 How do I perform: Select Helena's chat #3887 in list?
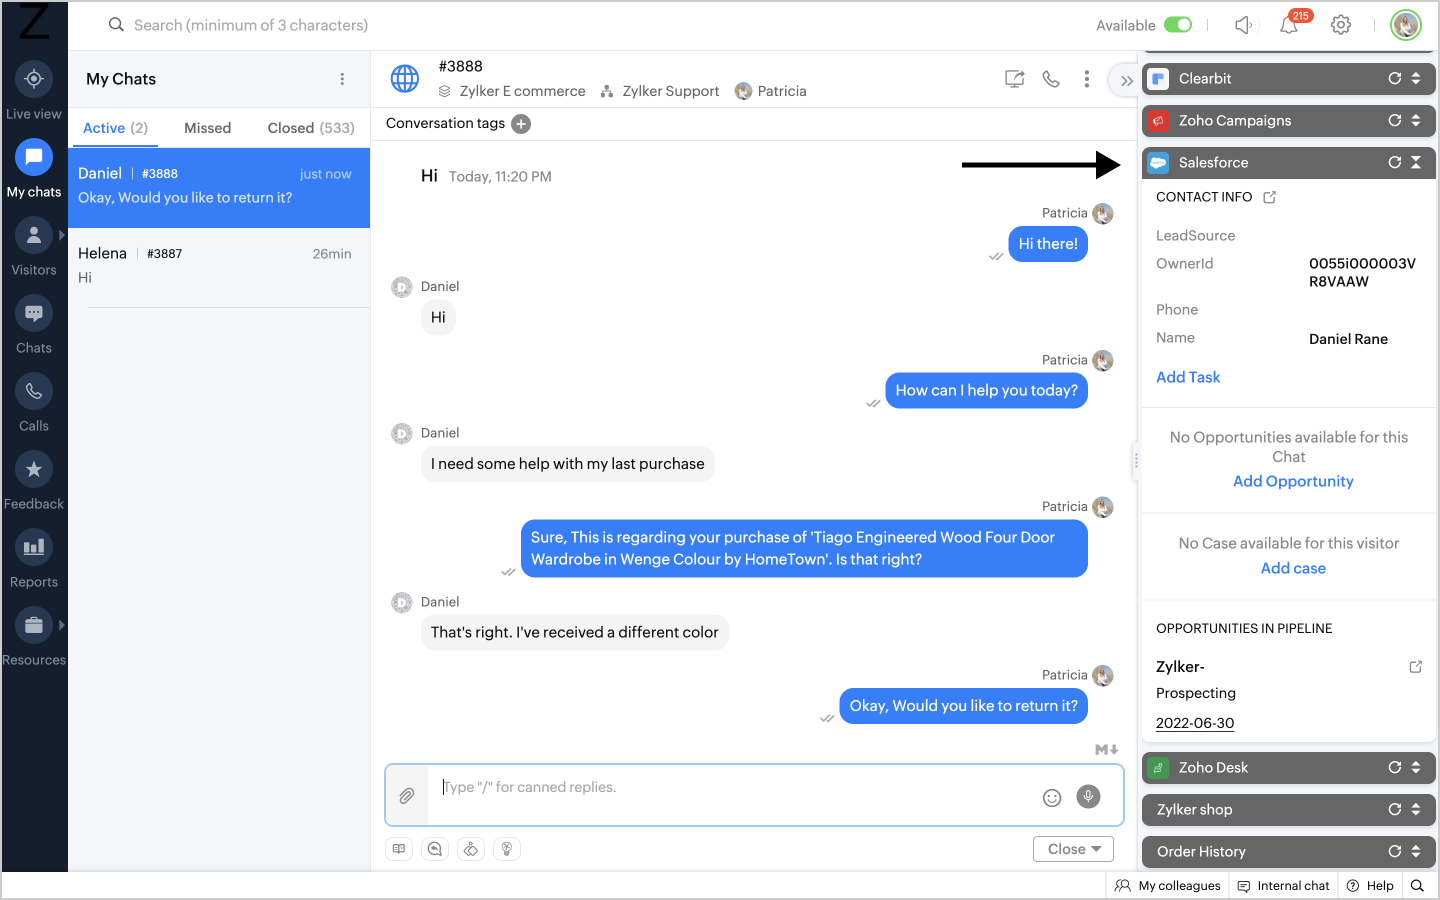219,268
